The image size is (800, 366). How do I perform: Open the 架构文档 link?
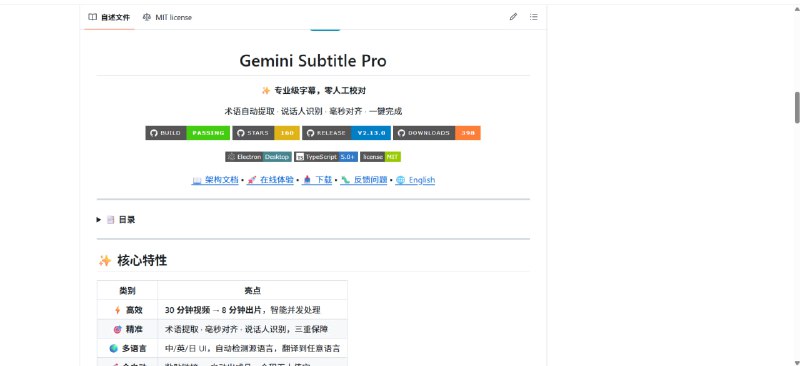tap(215, 180)
